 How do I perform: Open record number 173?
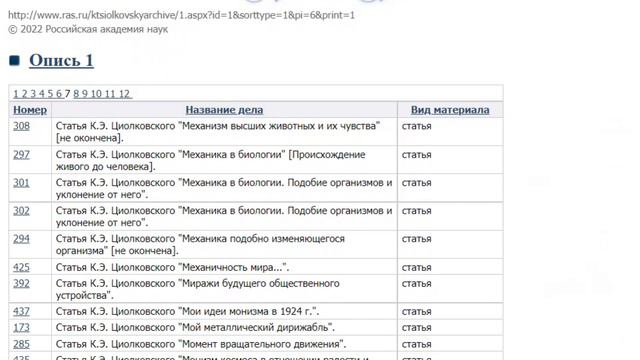(21, 327)
